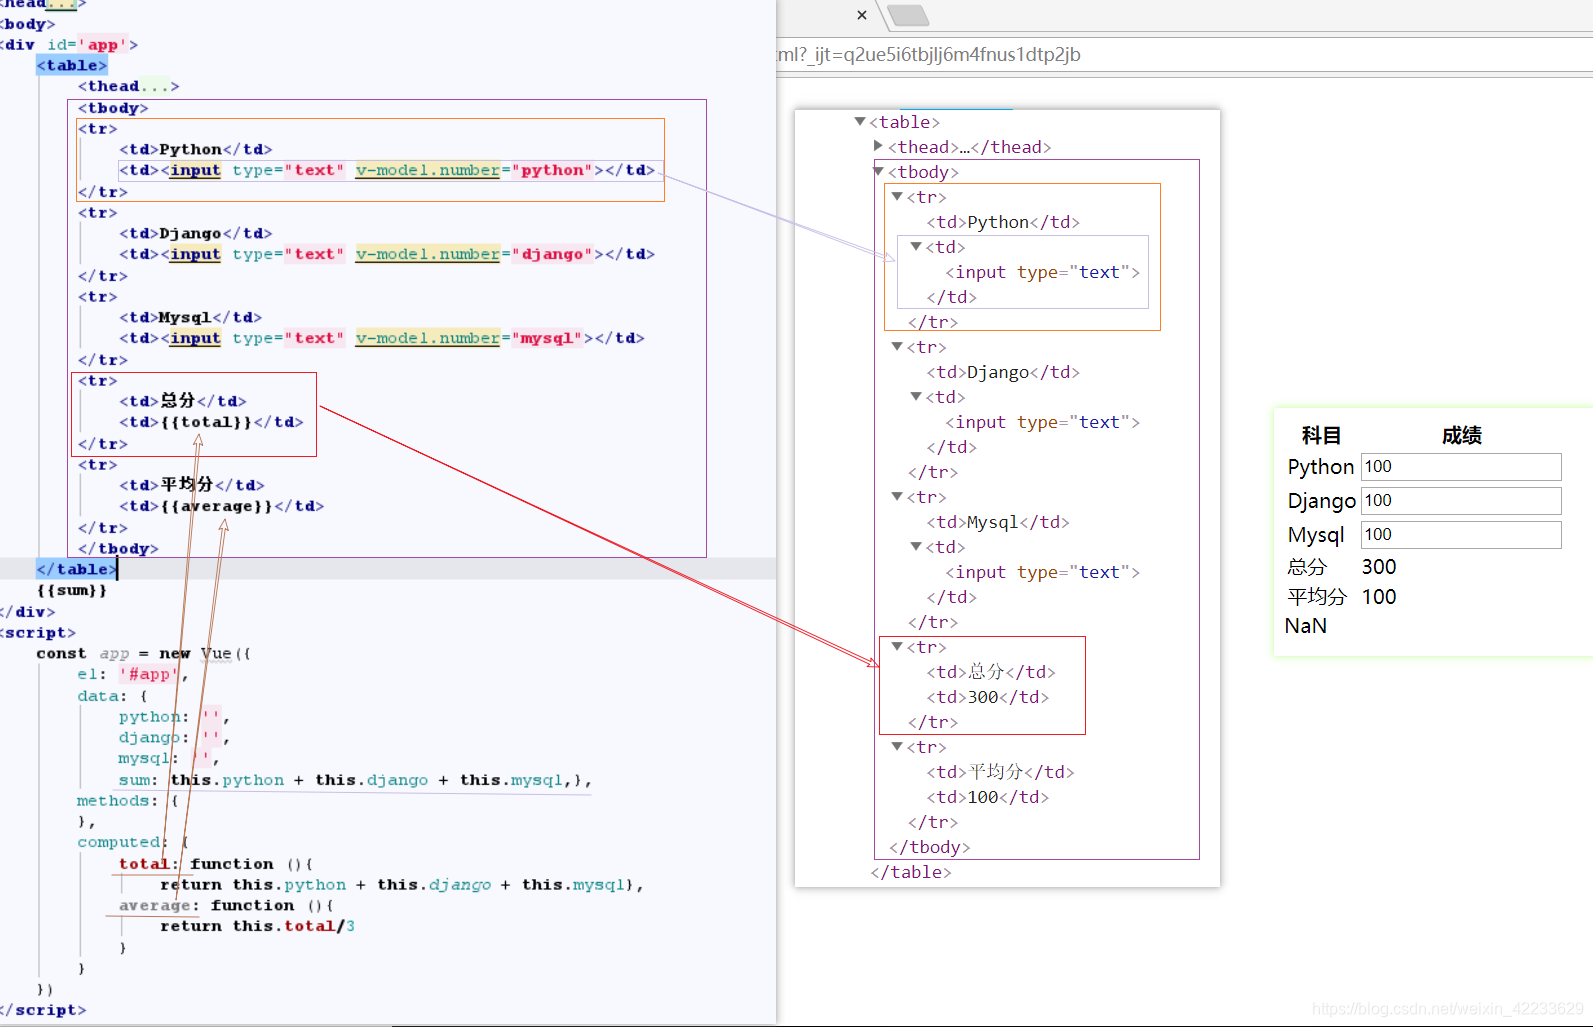Collapse the <tr> node containing 平均分
1593x1027 pixels.
pyautogui.click(x=897, y=746)
